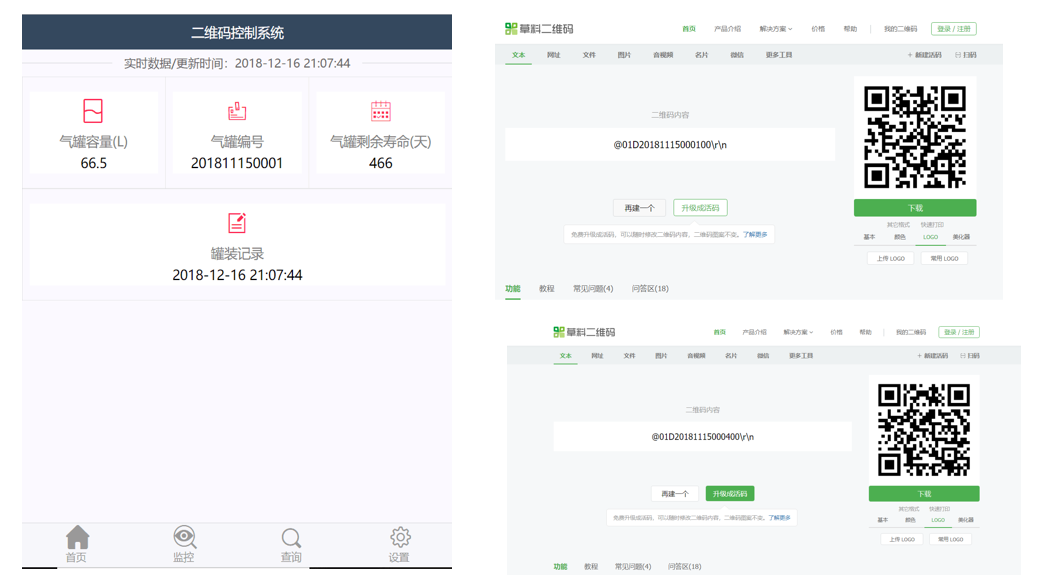
Task: Open 帮助 in the 000400 page's top navigation
Action: [866, 332]
